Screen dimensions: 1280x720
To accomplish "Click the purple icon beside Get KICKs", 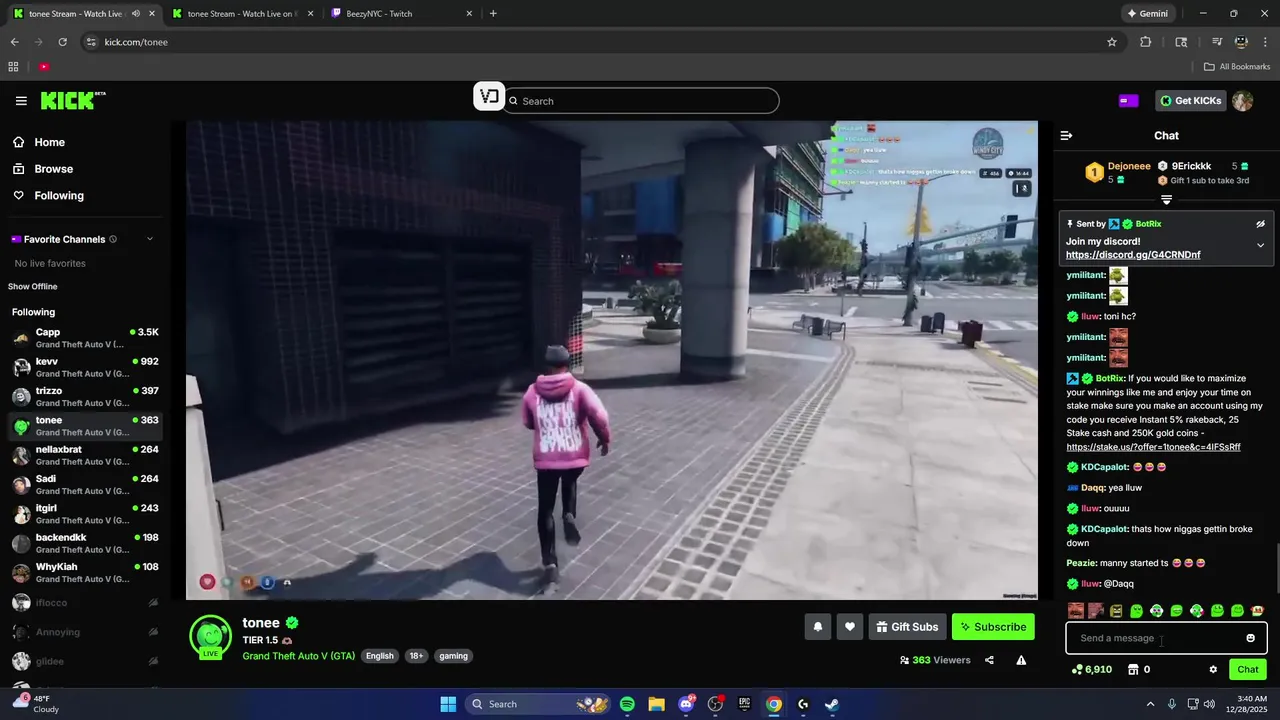I will [1128, 100].
